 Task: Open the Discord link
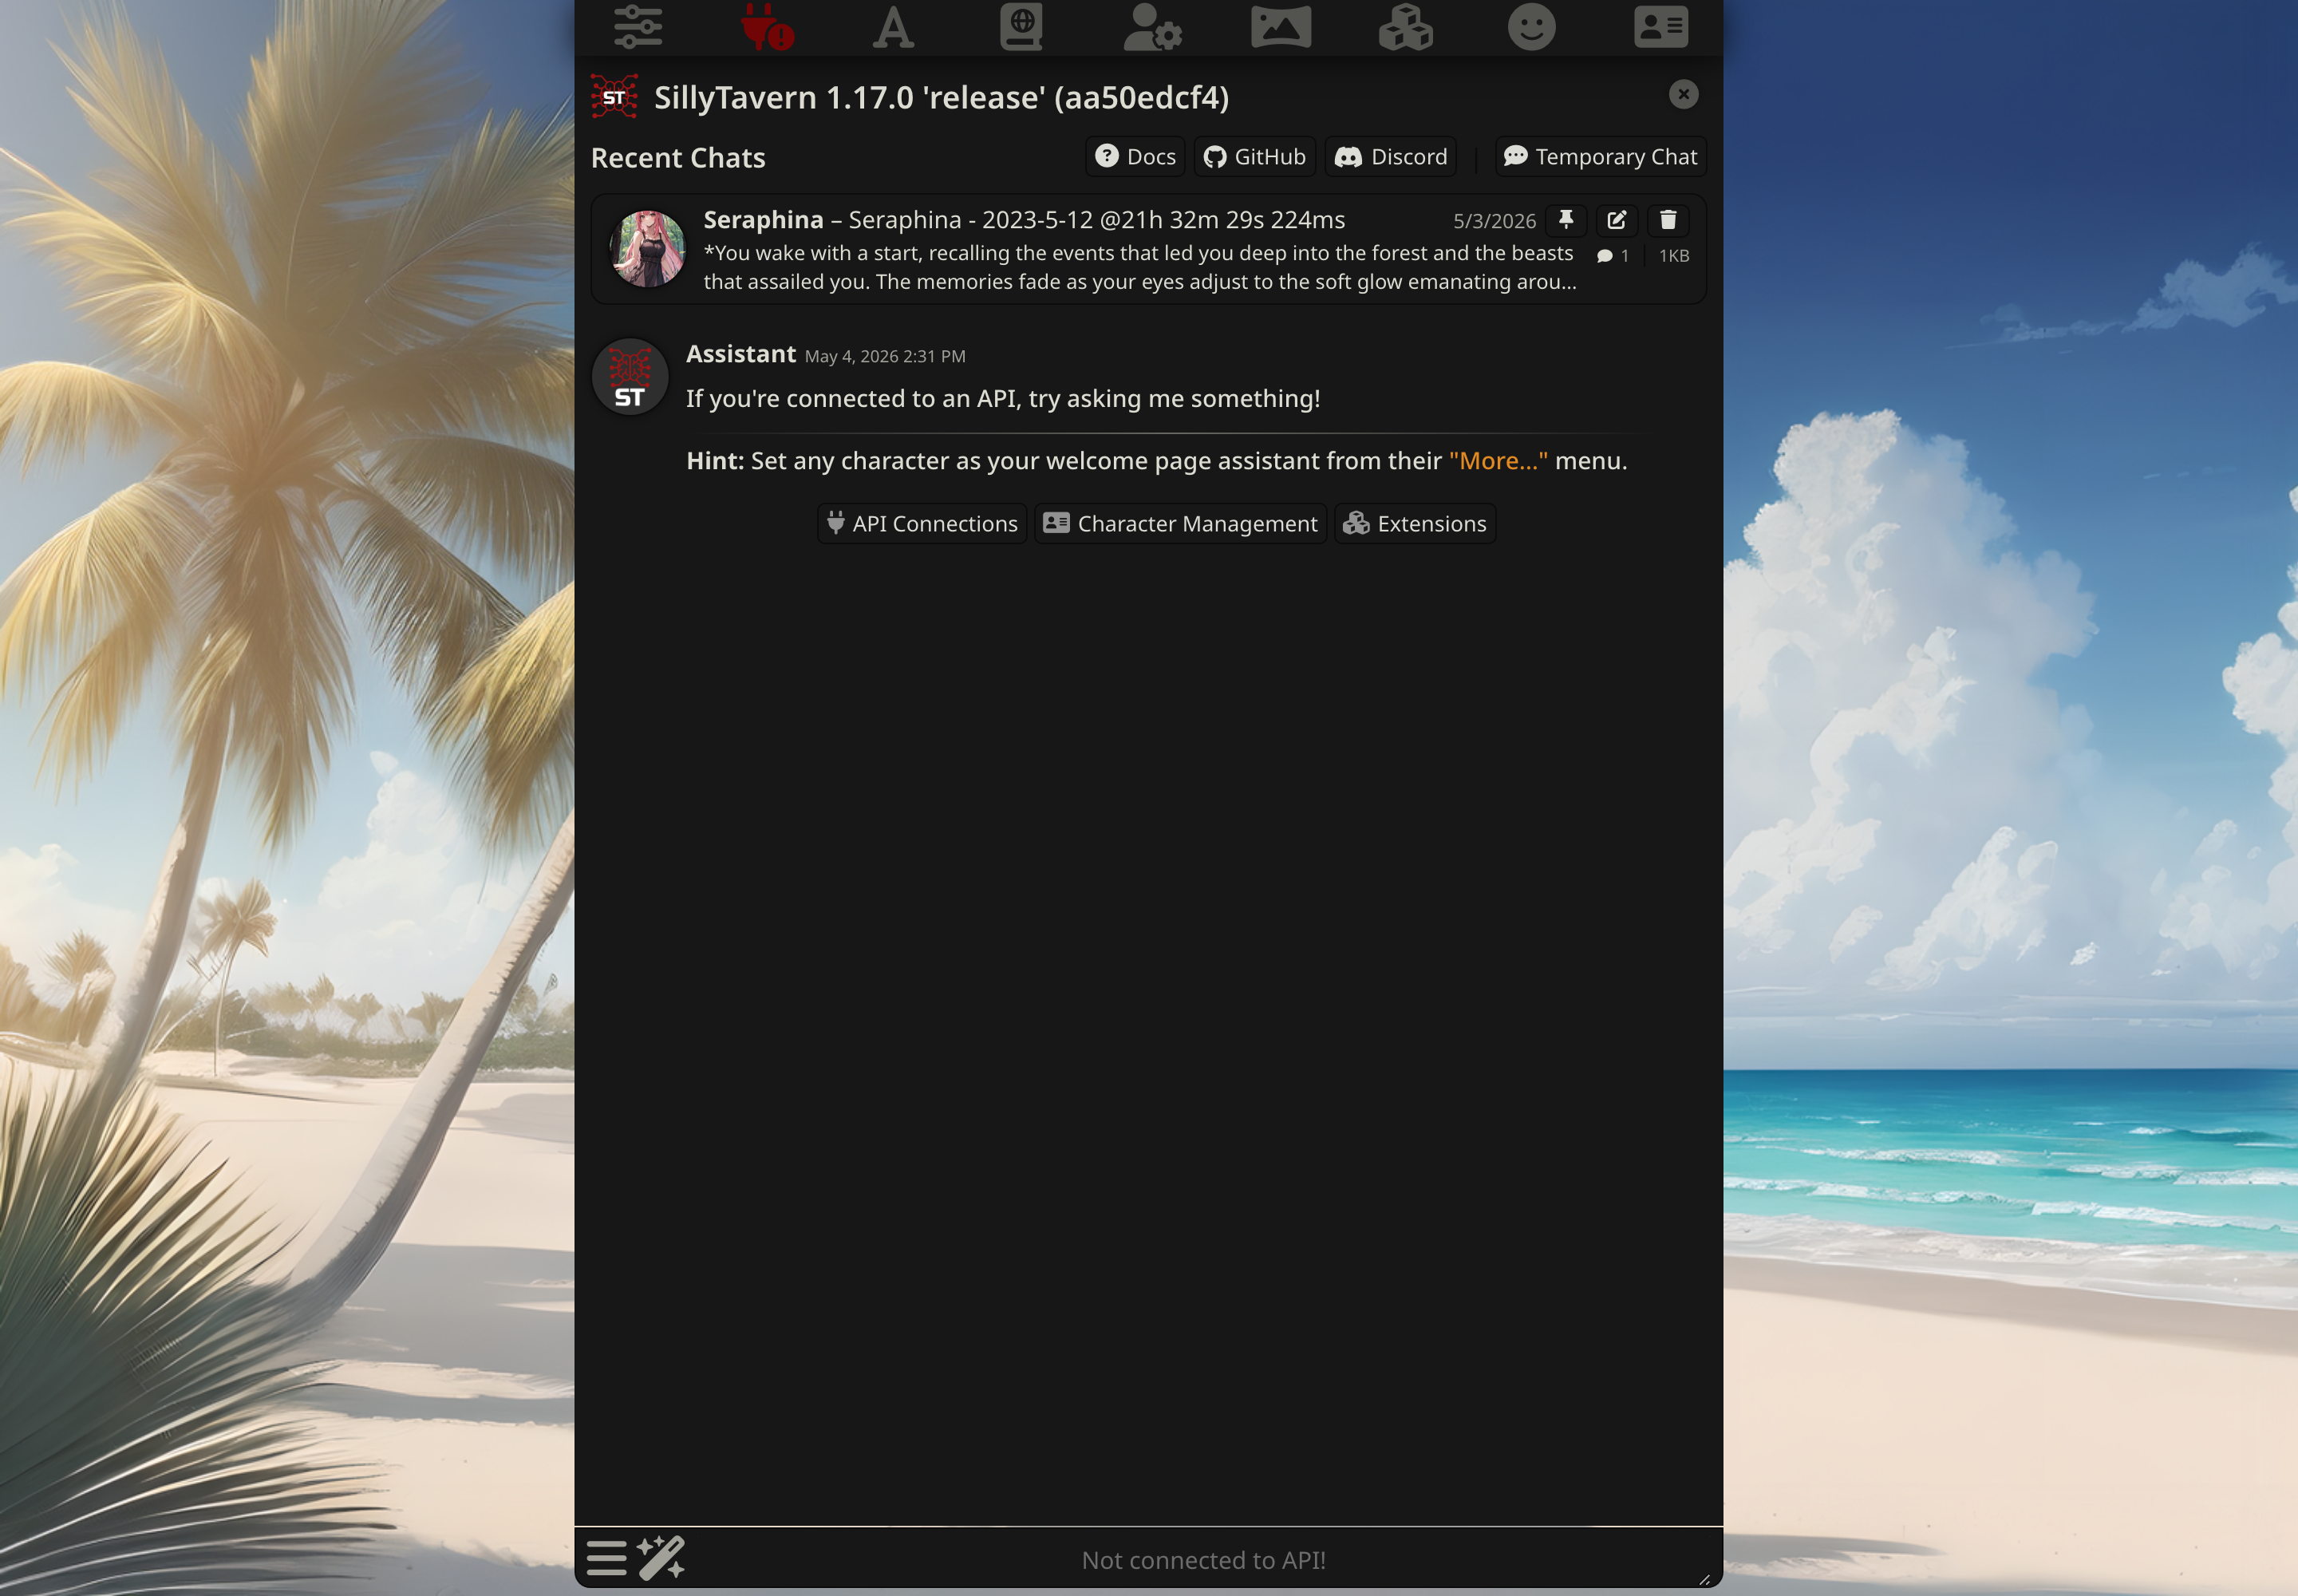tap(1390, 157)
